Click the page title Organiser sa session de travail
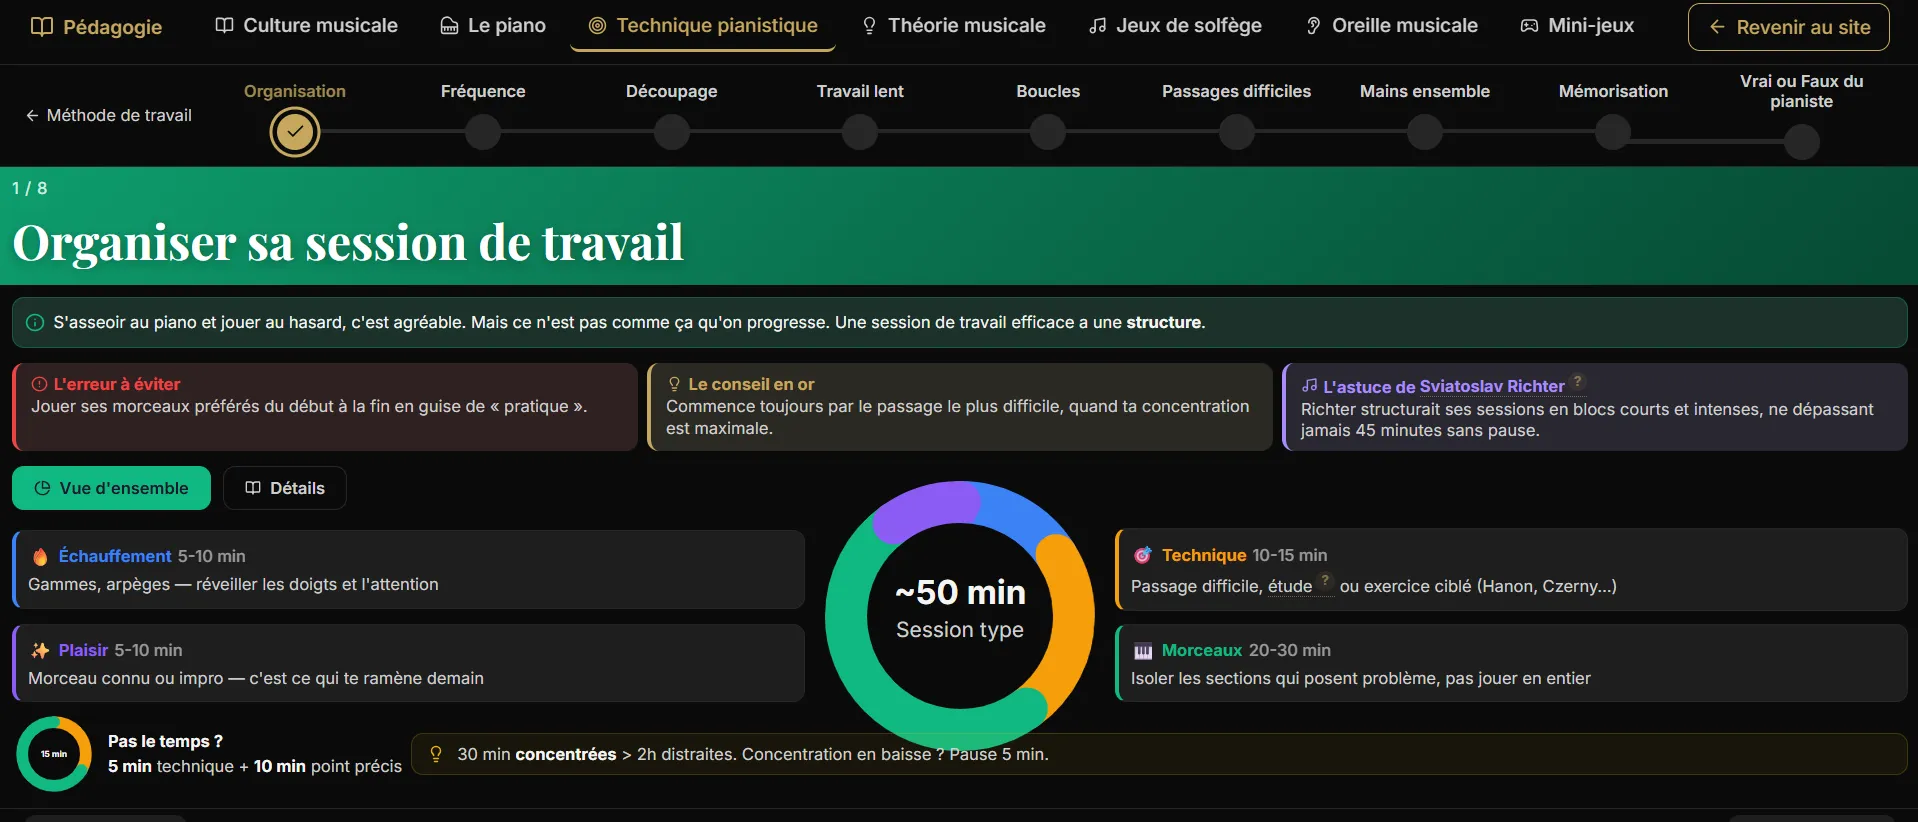This screenshot has height=822, width=1918. pyautogui.click(x=348, y=243)
